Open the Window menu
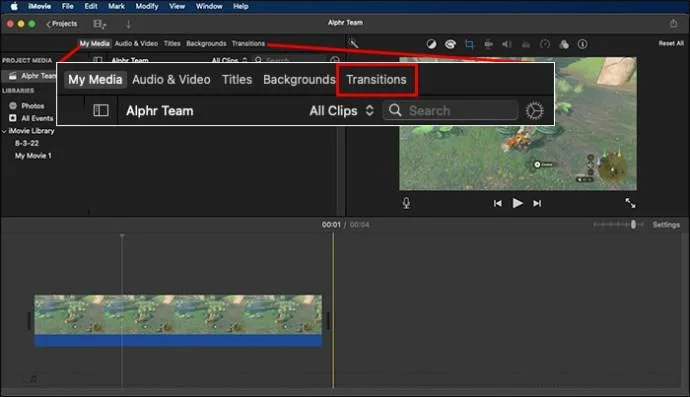The image size is (690, 397). point(209,6)
